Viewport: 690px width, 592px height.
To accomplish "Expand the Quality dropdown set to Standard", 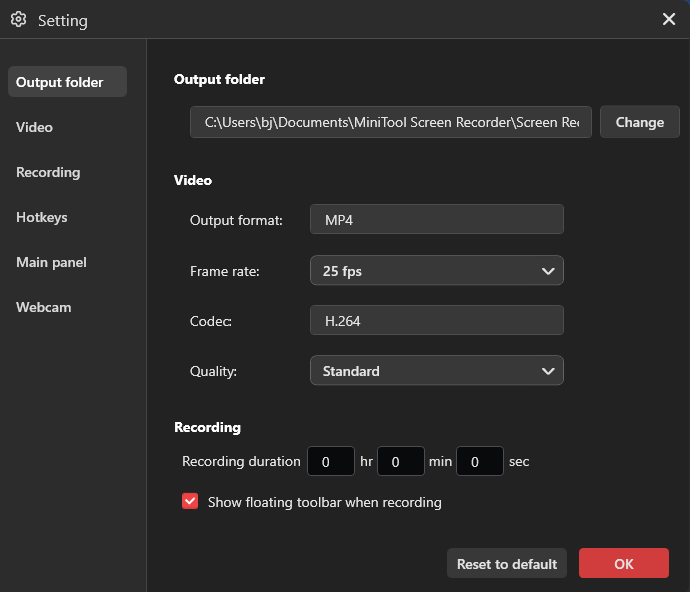I will (x=437, y=371).
